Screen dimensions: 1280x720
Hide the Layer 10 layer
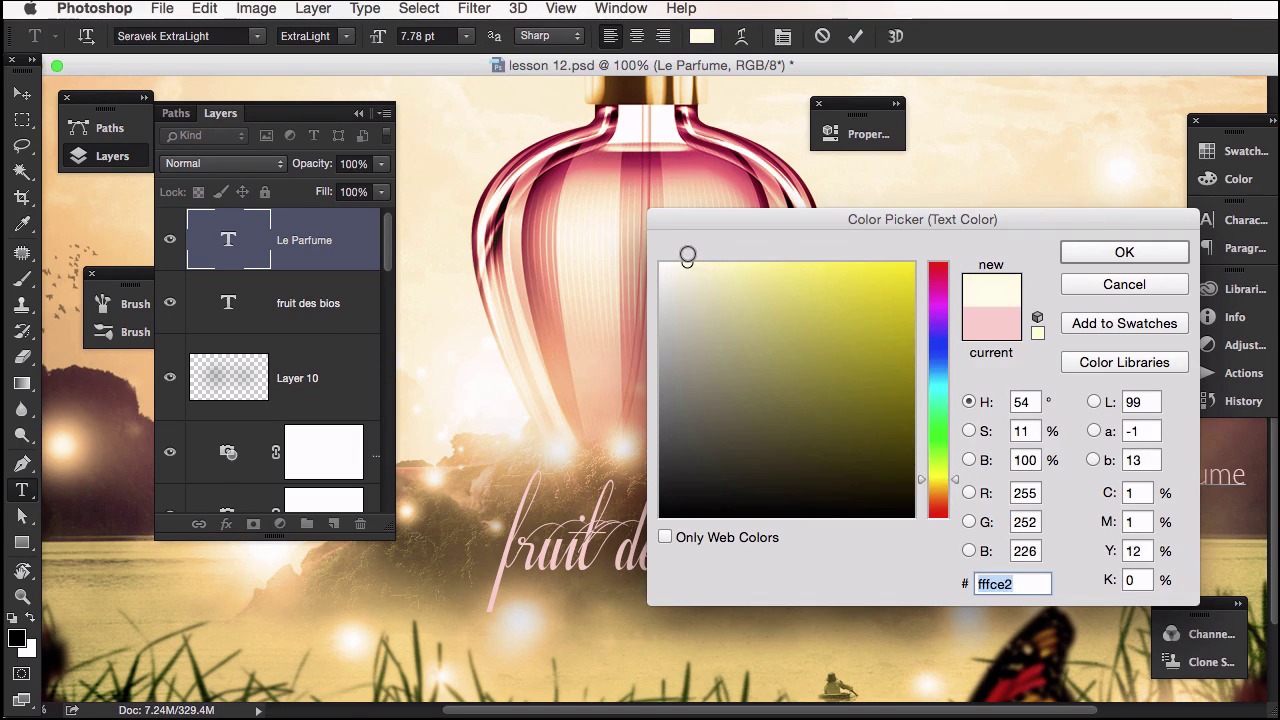(x=170, y=377)
